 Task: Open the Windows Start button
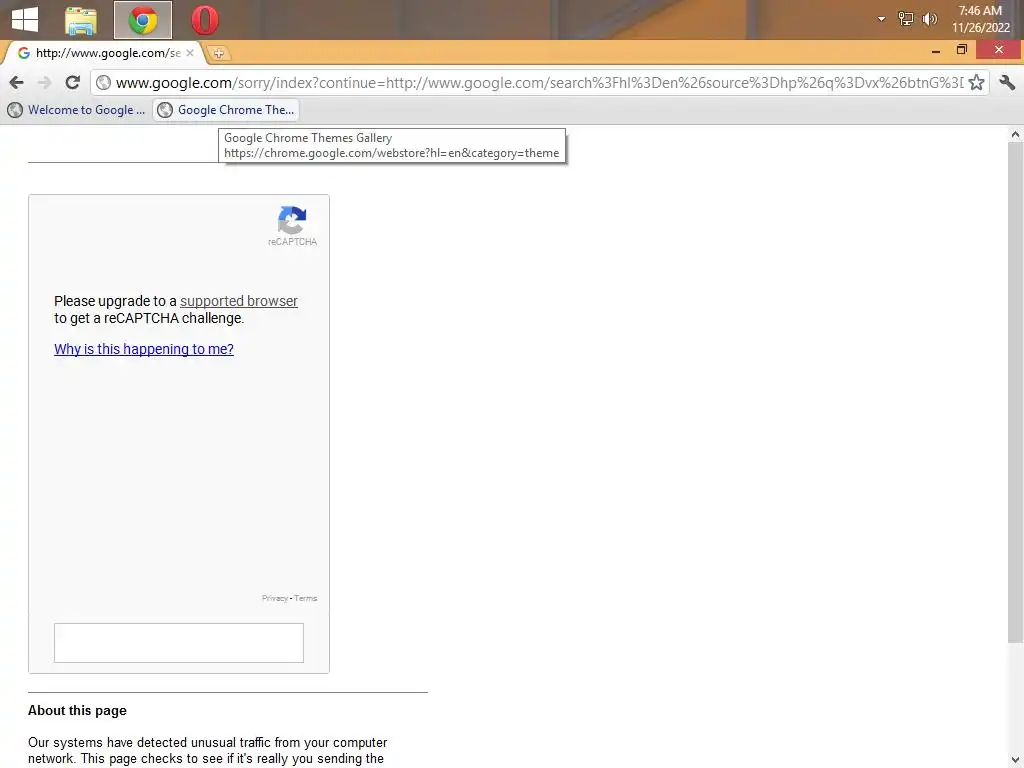click(25, 20)
